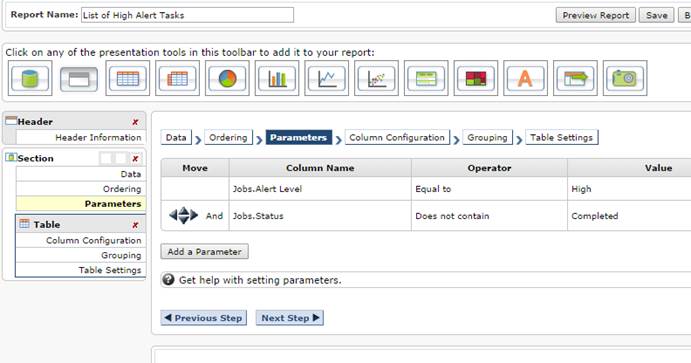Add a pie chart to the report

pyautogui.click(x=227, y=78)
